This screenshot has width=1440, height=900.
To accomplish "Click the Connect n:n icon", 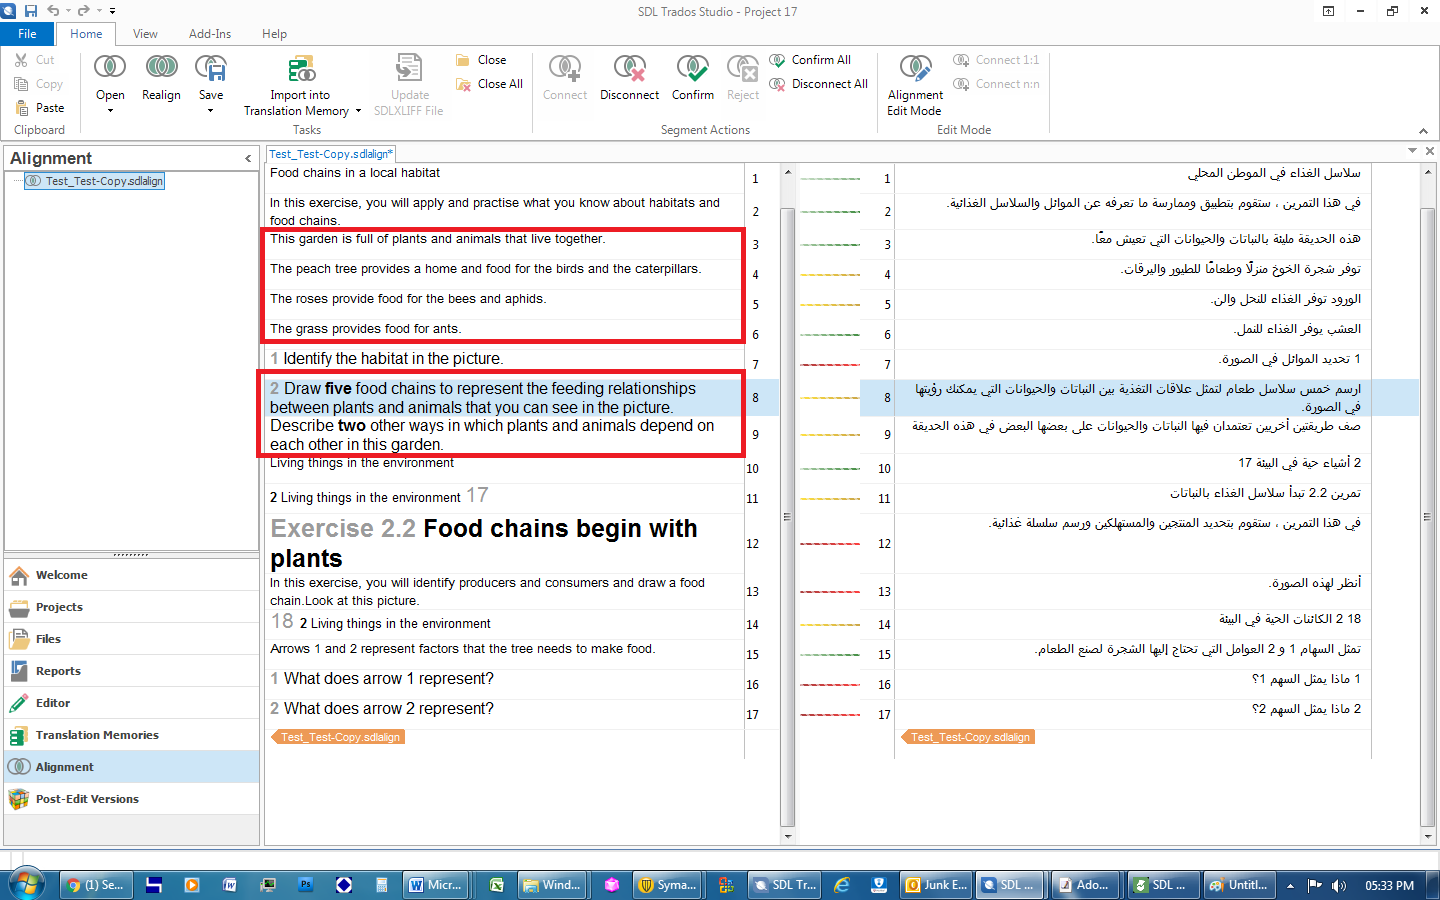I will click(x=961, y=84).
